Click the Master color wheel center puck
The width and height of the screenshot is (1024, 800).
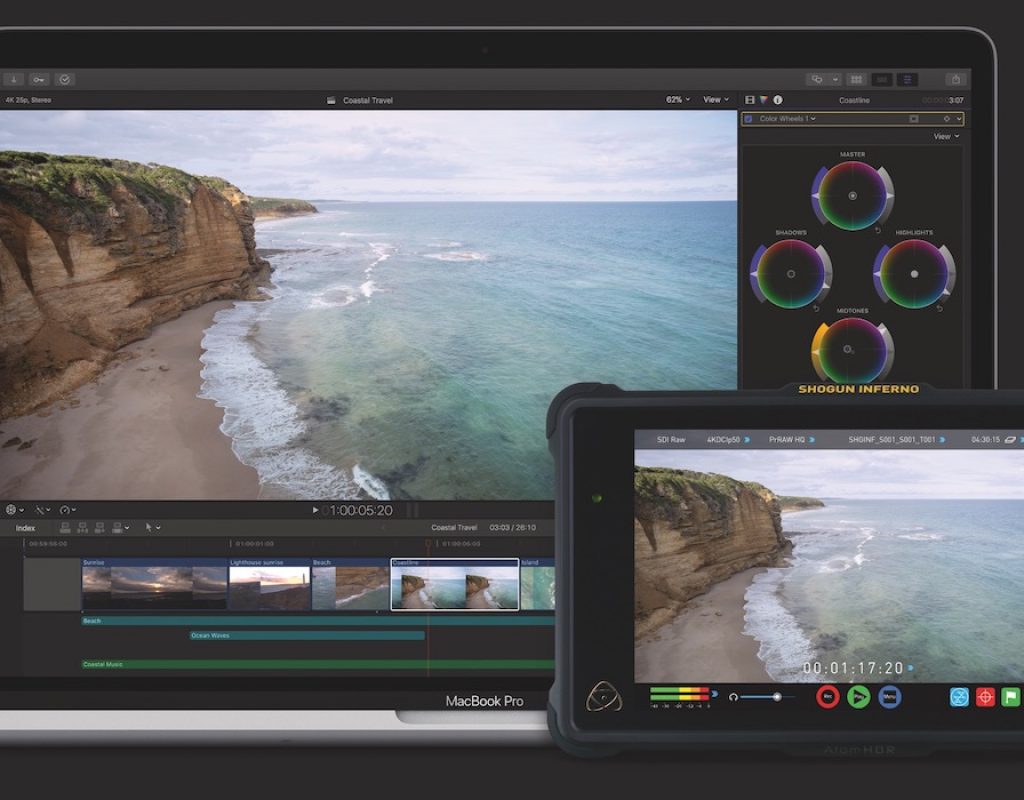tap(852, 195)
